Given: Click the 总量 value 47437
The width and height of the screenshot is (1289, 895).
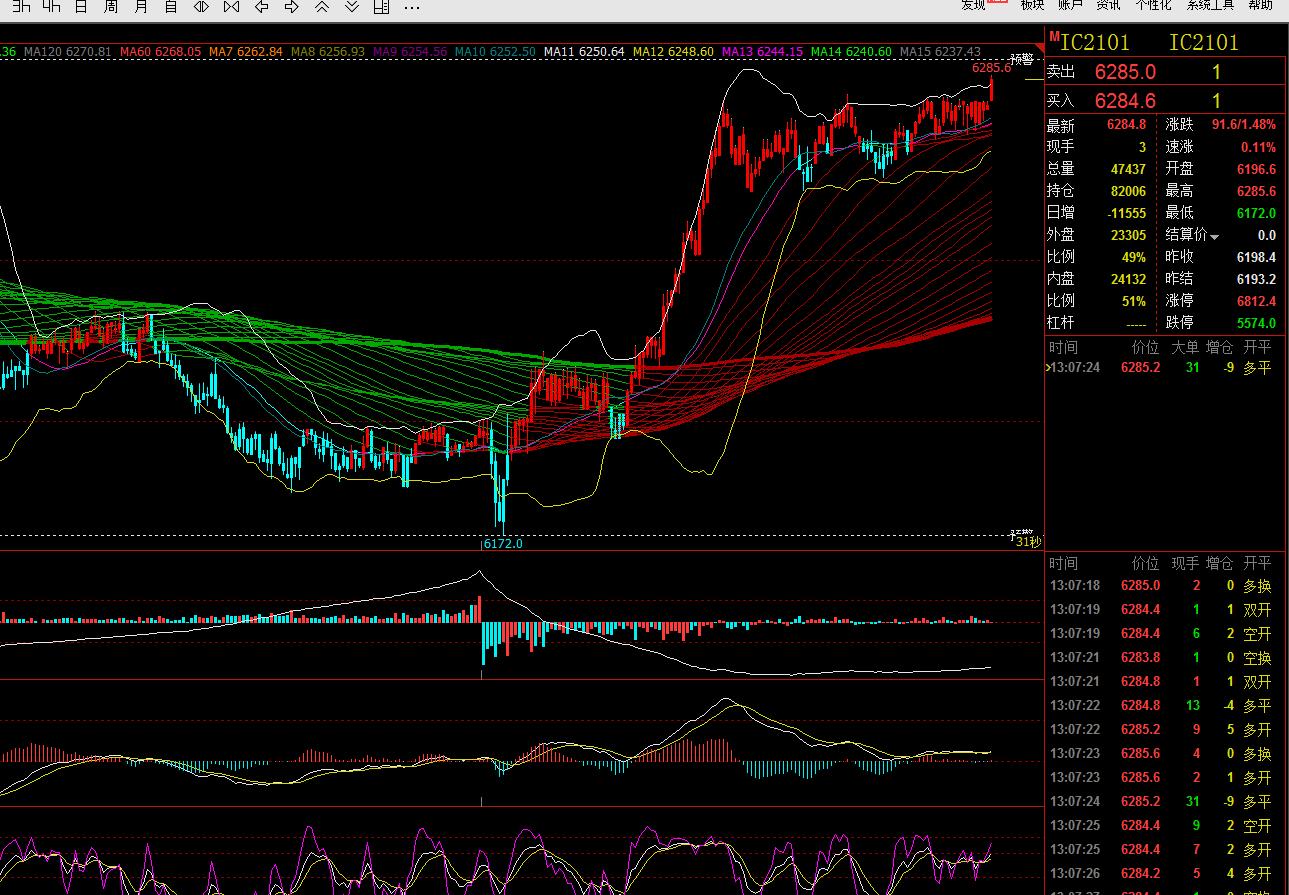Looking at the screenshot, I should tap(1128, 169).
